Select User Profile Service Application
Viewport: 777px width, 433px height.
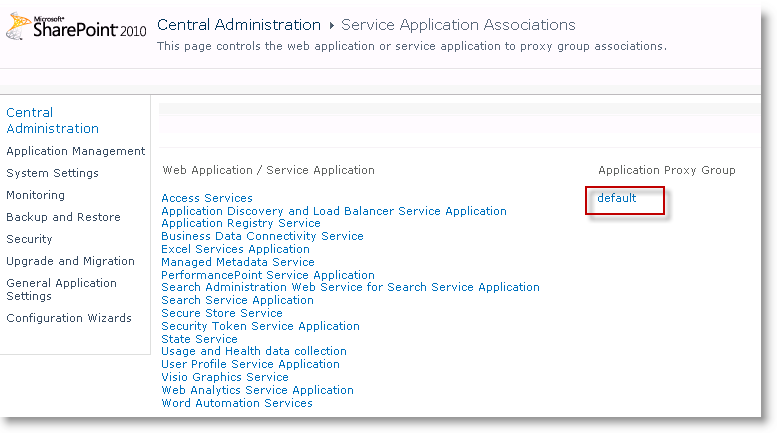point(250,364)
